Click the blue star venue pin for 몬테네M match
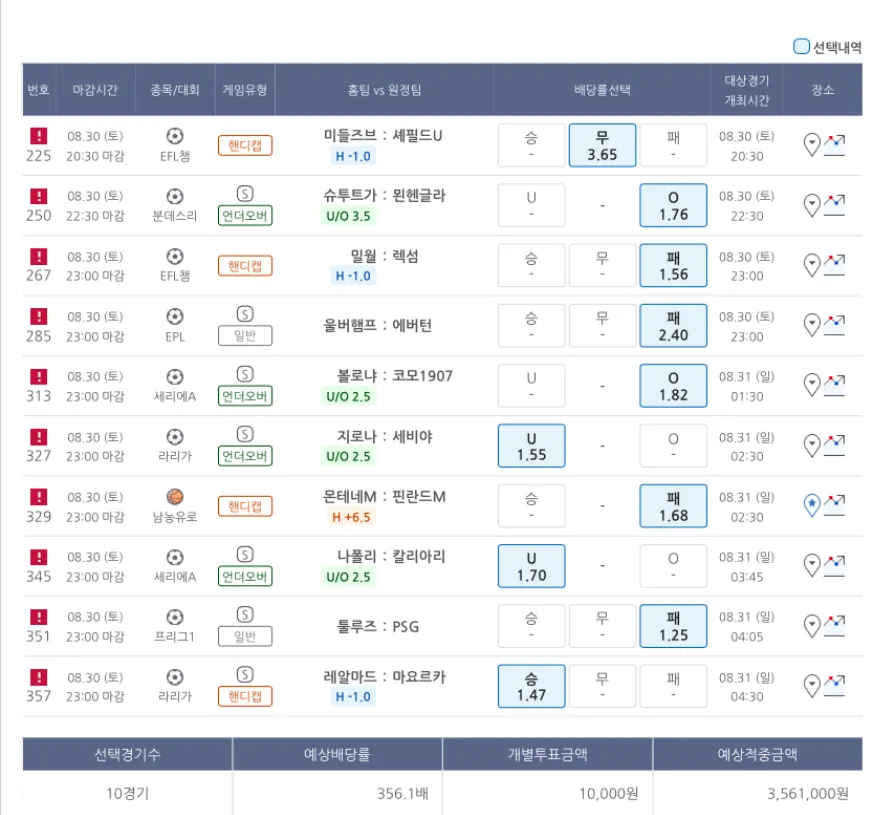 [x=812, y=507]
